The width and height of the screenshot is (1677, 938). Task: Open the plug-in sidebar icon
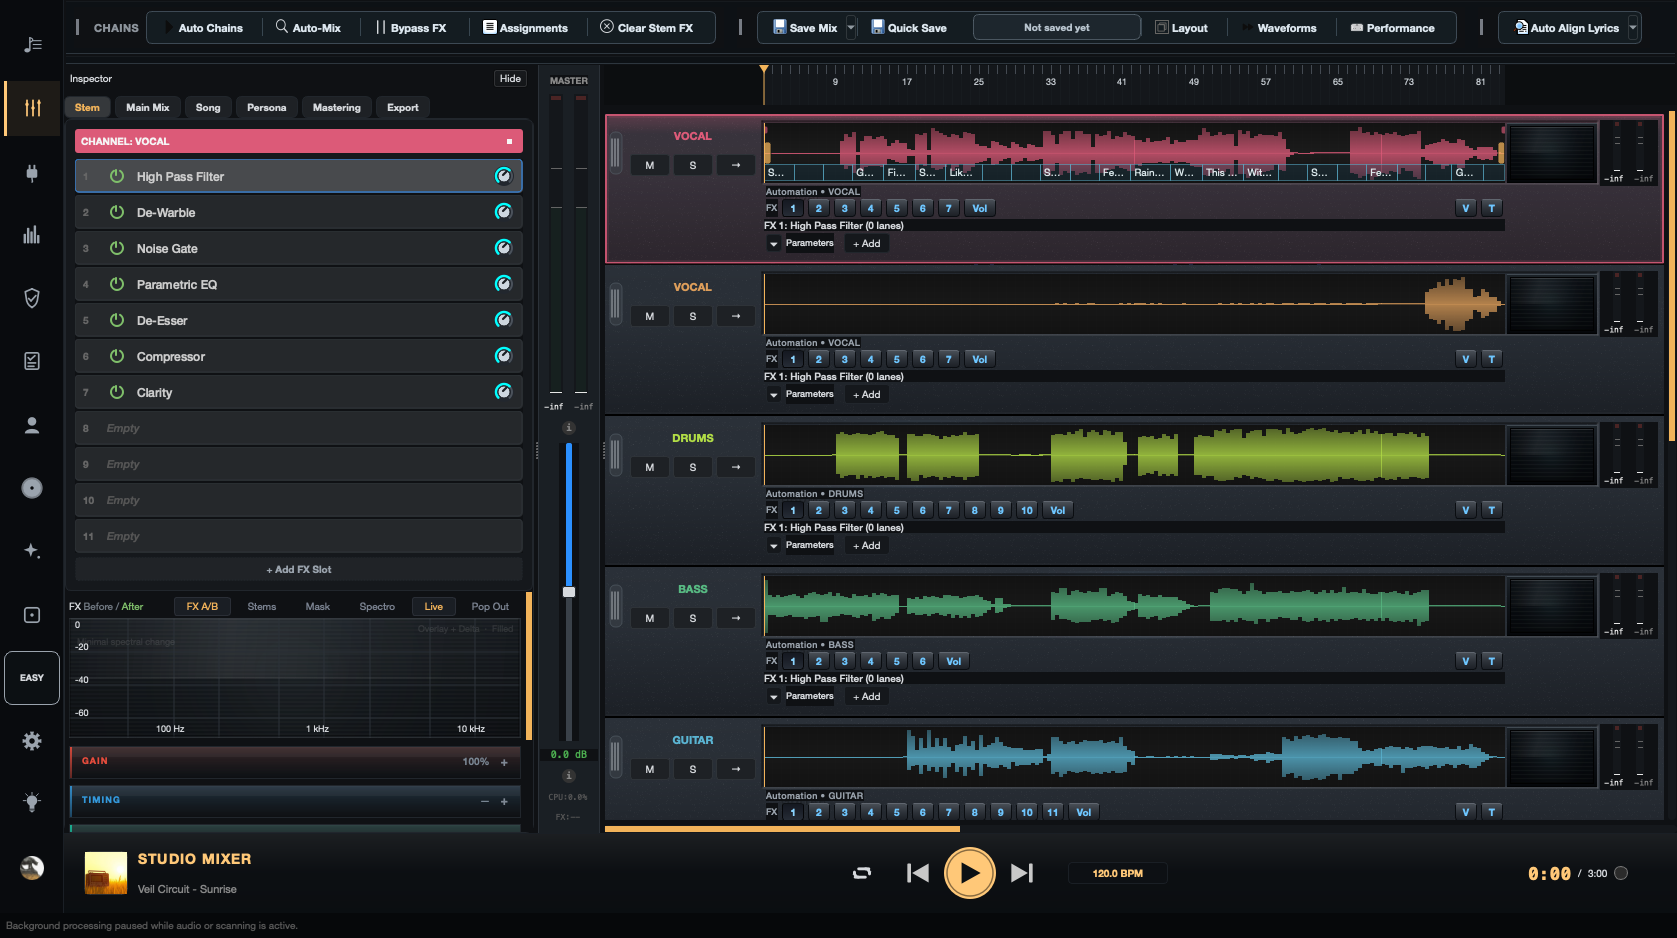pyautogui.click(x=32, y=173)
